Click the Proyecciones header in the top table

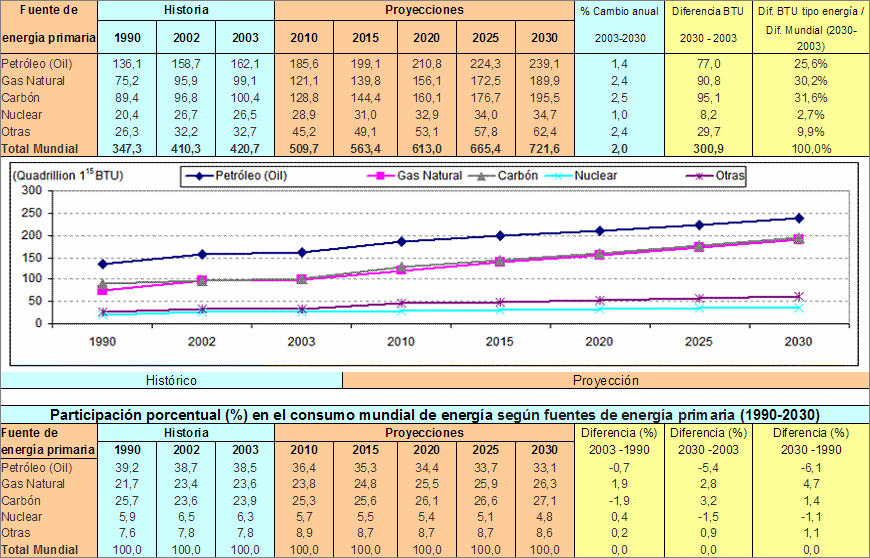click(x=424, y=10)
